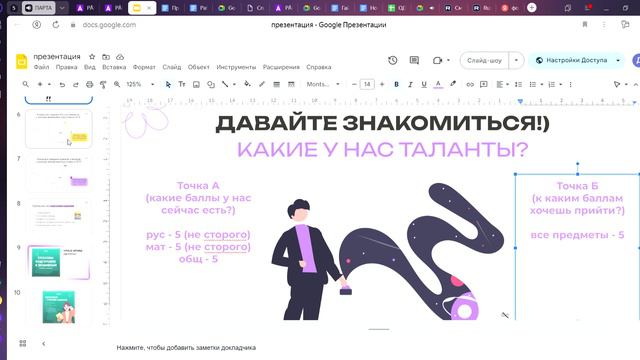Viewport: 640px width, 360px height.
Task: Open the Вид menu
Action: pyautogui.click(x=90, y=67)
